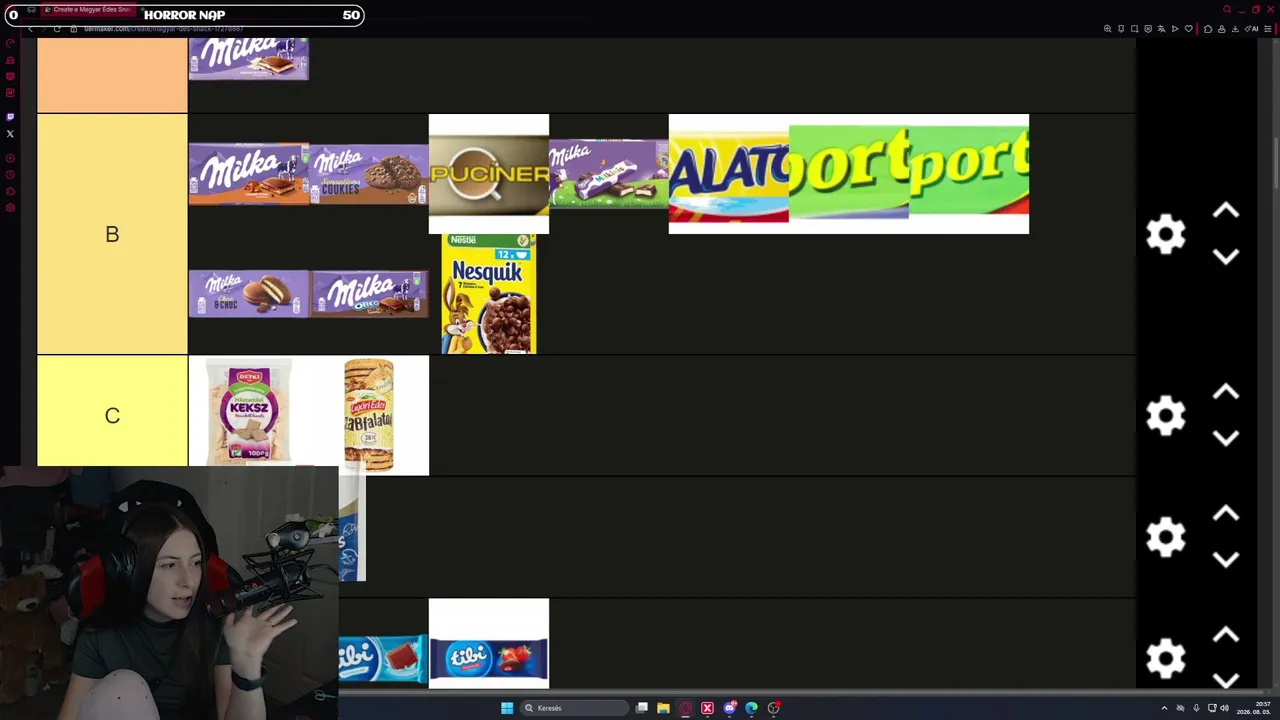The width and height of the screenshot is (1280, 720).
Task: Select the first Milka bar in tier B
Action: click(249, 174)
